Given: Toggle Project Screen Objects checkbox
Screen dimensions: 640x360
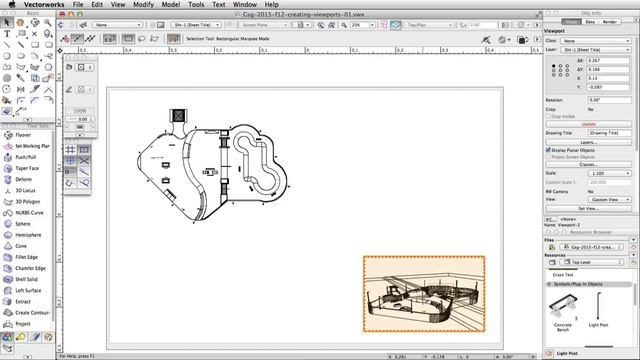Looking at the screenshot, I should coord(548,157).
